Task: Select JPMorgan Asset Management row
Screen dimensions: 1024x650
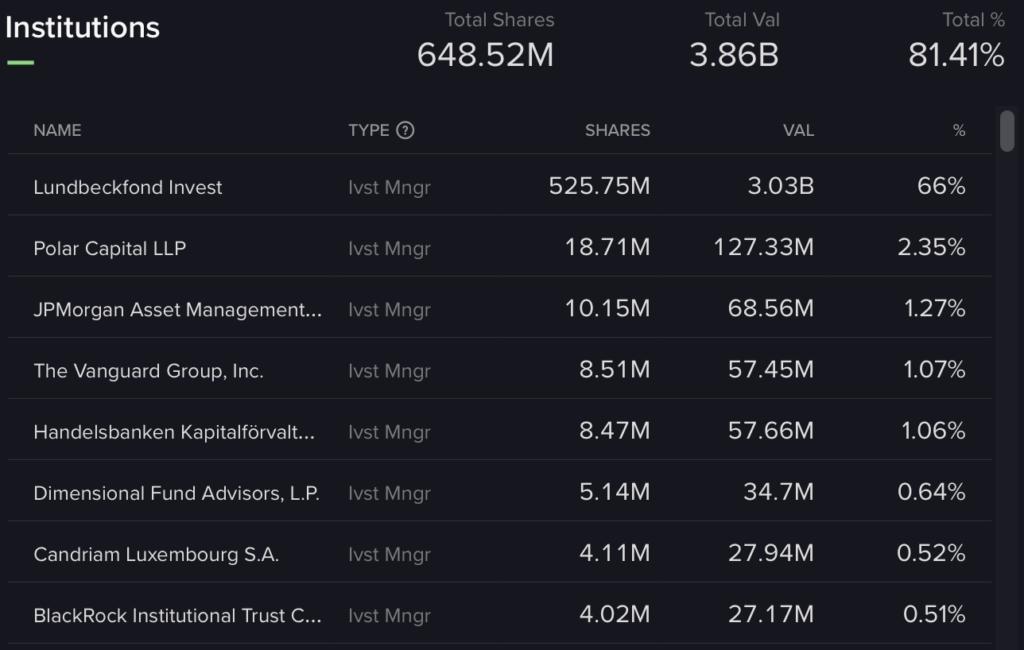Action: 177,310
